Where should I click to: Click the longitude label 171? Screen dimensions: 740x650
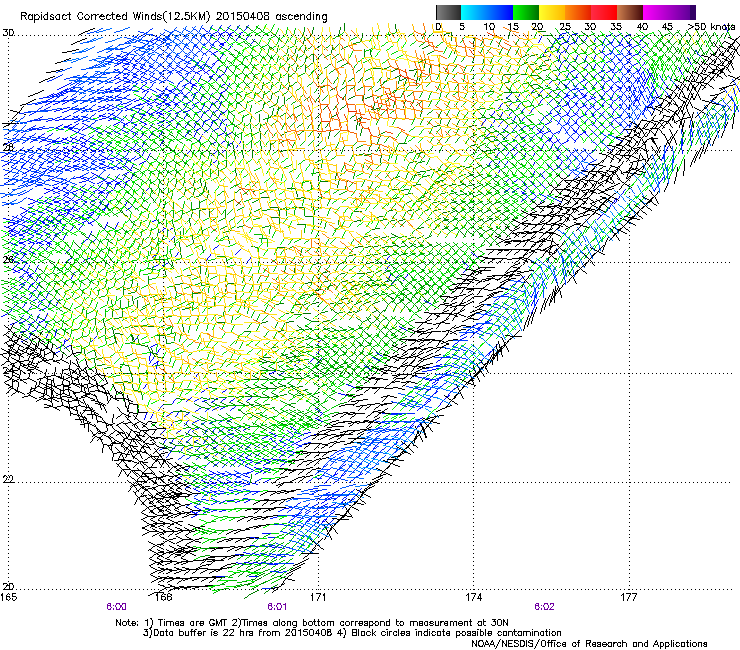tap(318, 597)
